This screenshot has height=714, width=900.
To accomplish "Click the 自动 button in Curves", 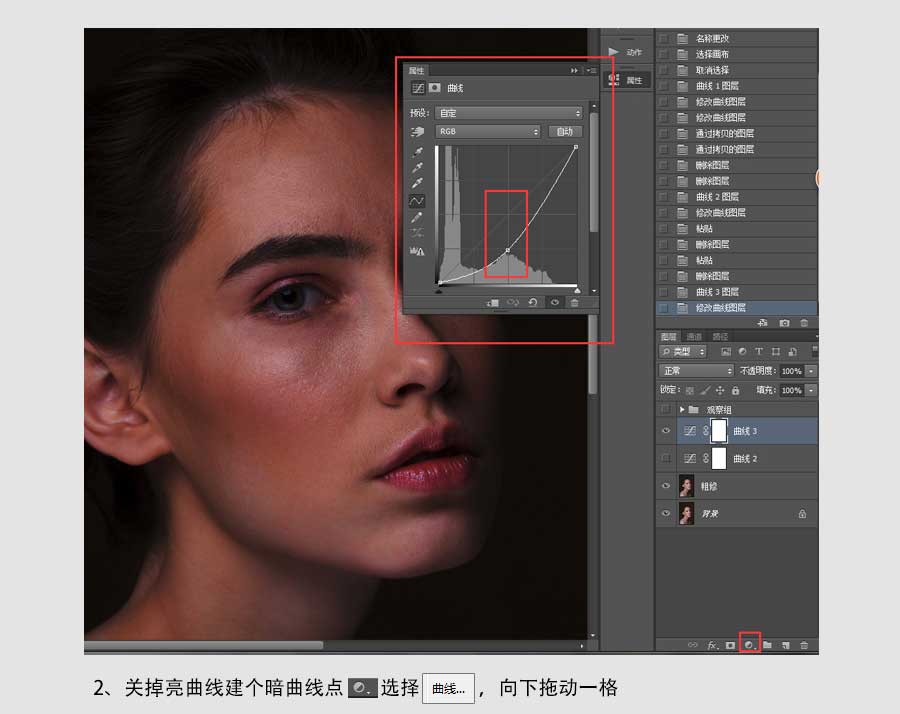I will [x=565, y=131].
